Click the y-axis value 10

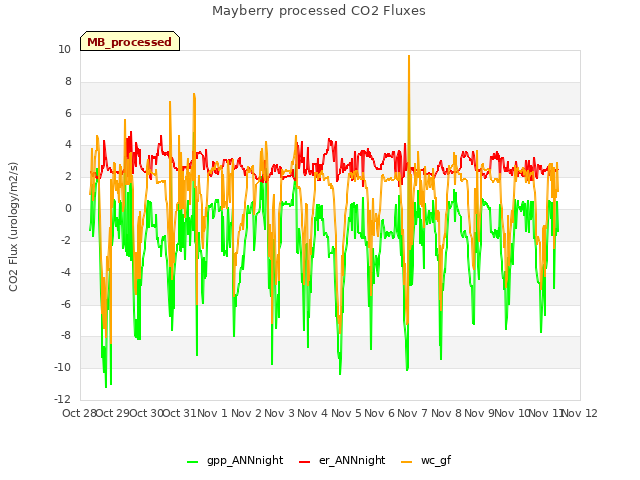point(64,49)
